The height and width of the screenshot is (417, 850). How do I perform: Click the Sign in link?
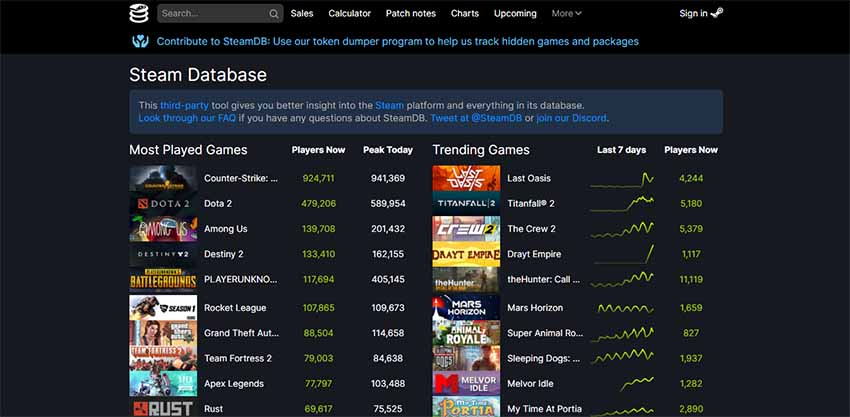tap(693, 14)
